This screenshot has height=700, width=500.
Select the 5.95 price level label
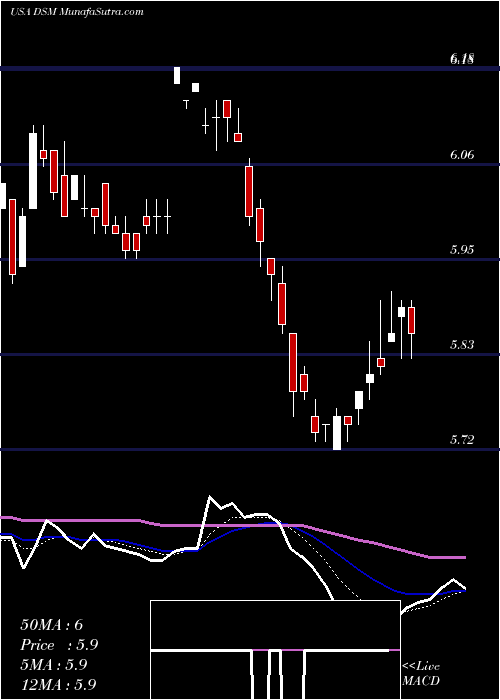point(461,250)
